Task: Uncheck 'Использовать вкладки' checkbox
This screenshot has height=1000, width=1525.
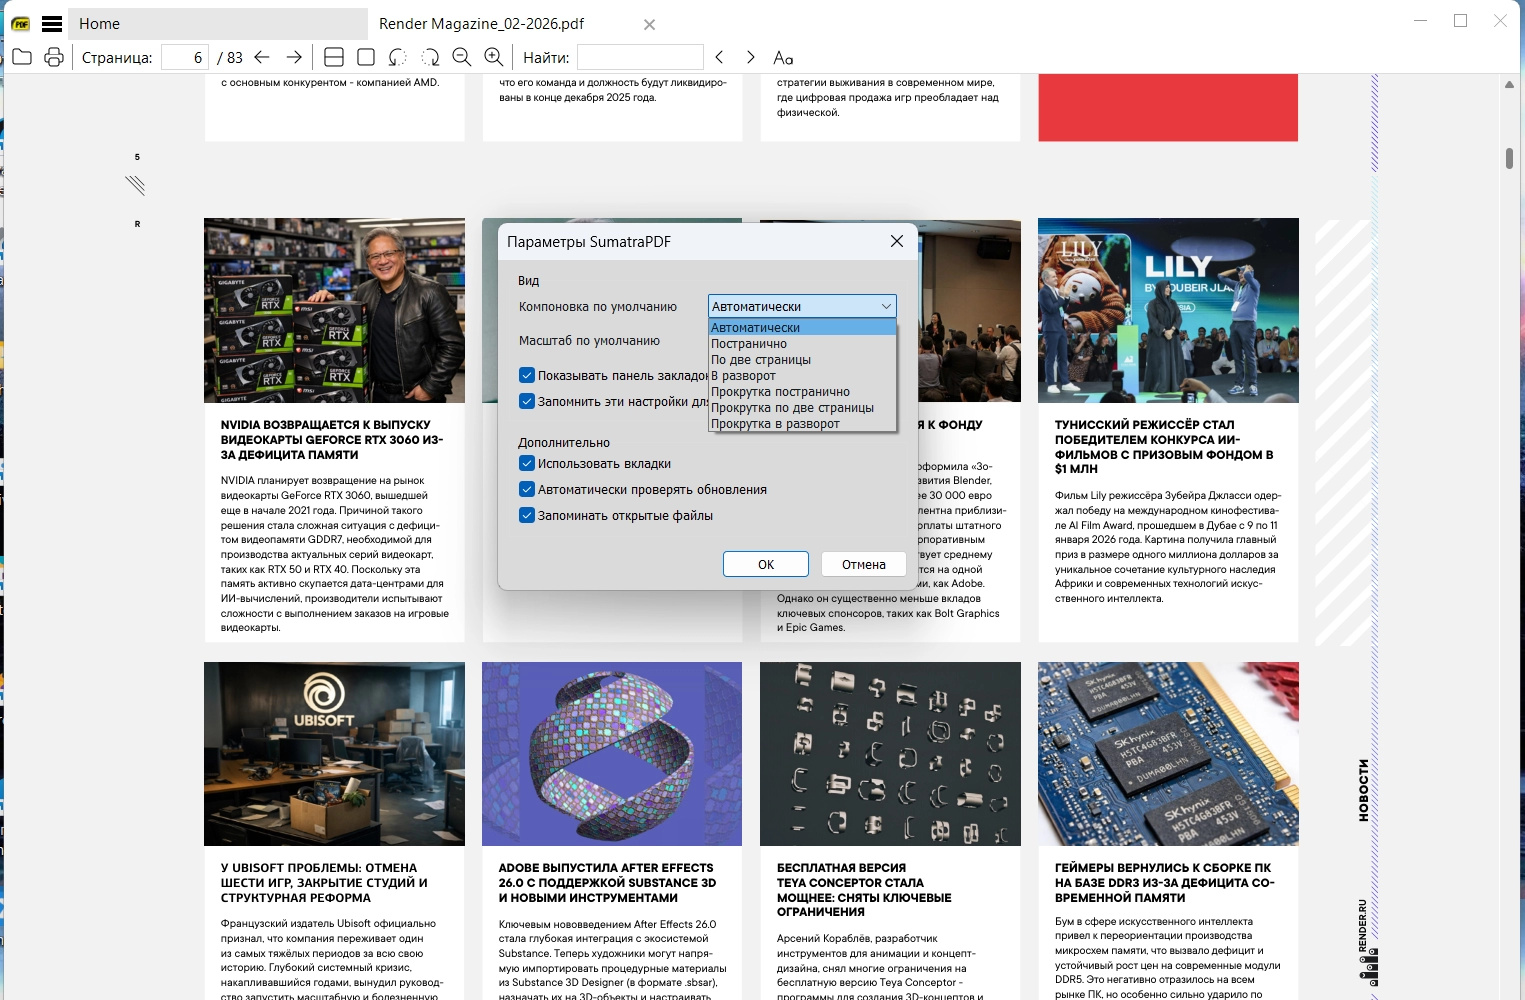Action: [x=527, y=463]
